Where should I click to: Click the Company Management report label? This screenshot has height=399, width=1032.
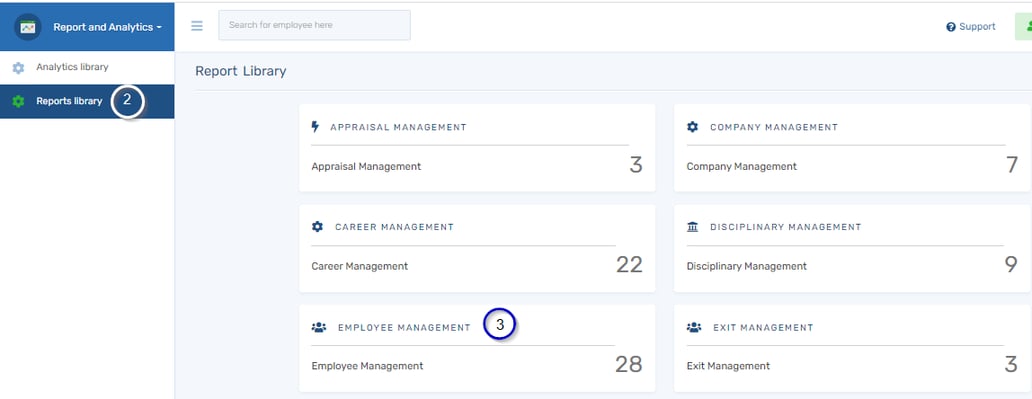(x=742, y=167)
